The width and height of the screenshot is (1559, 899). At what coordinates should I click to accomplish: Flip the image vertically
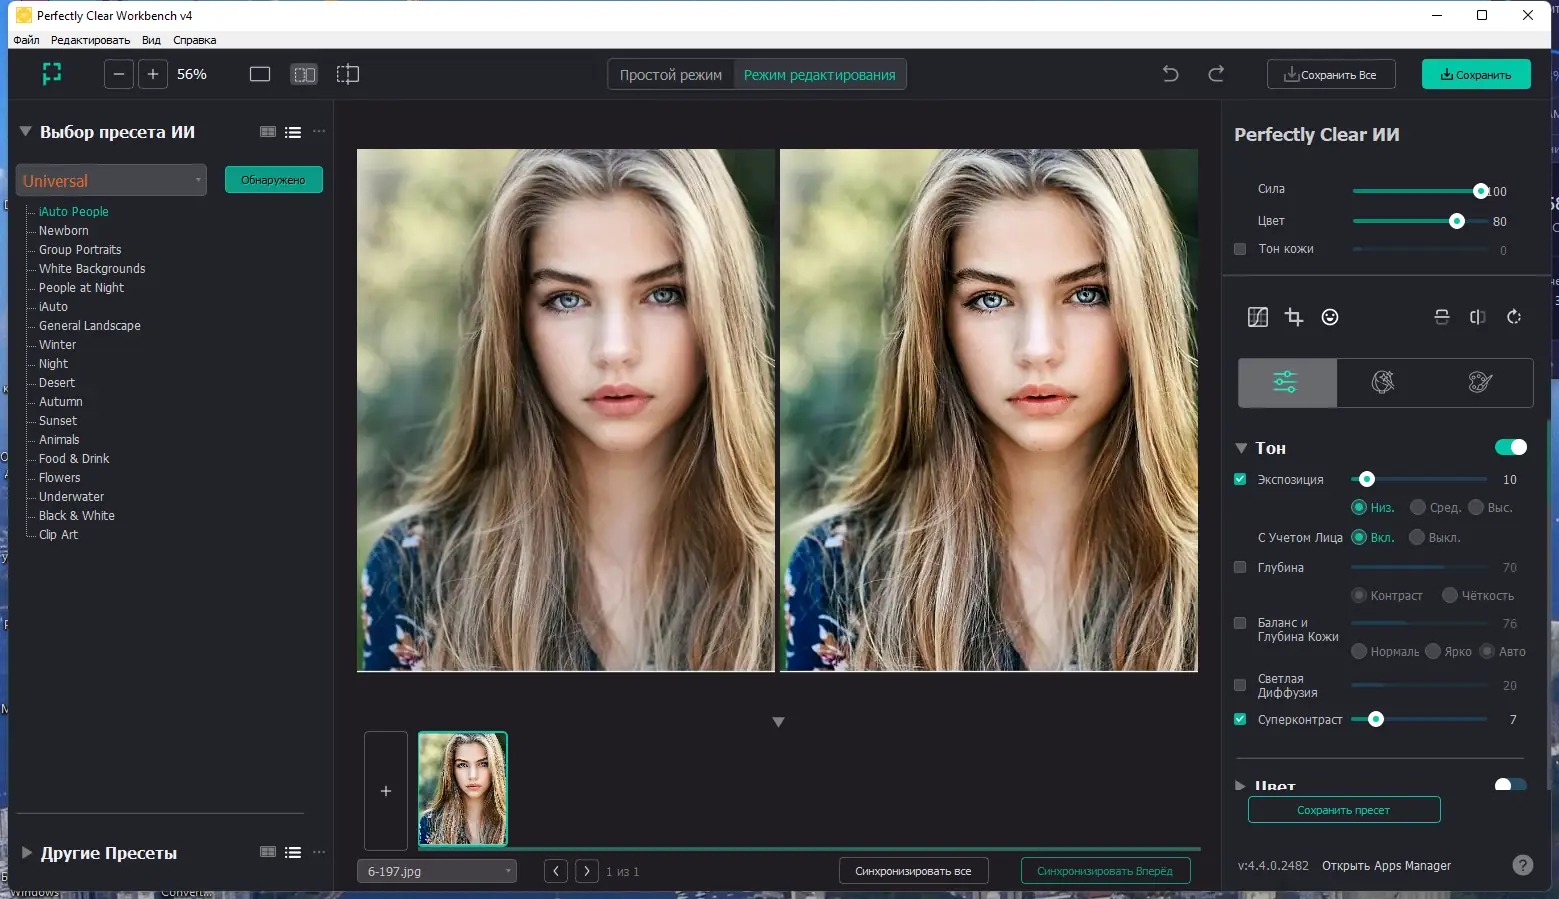pyautogui.click(x=1442, y=317)
